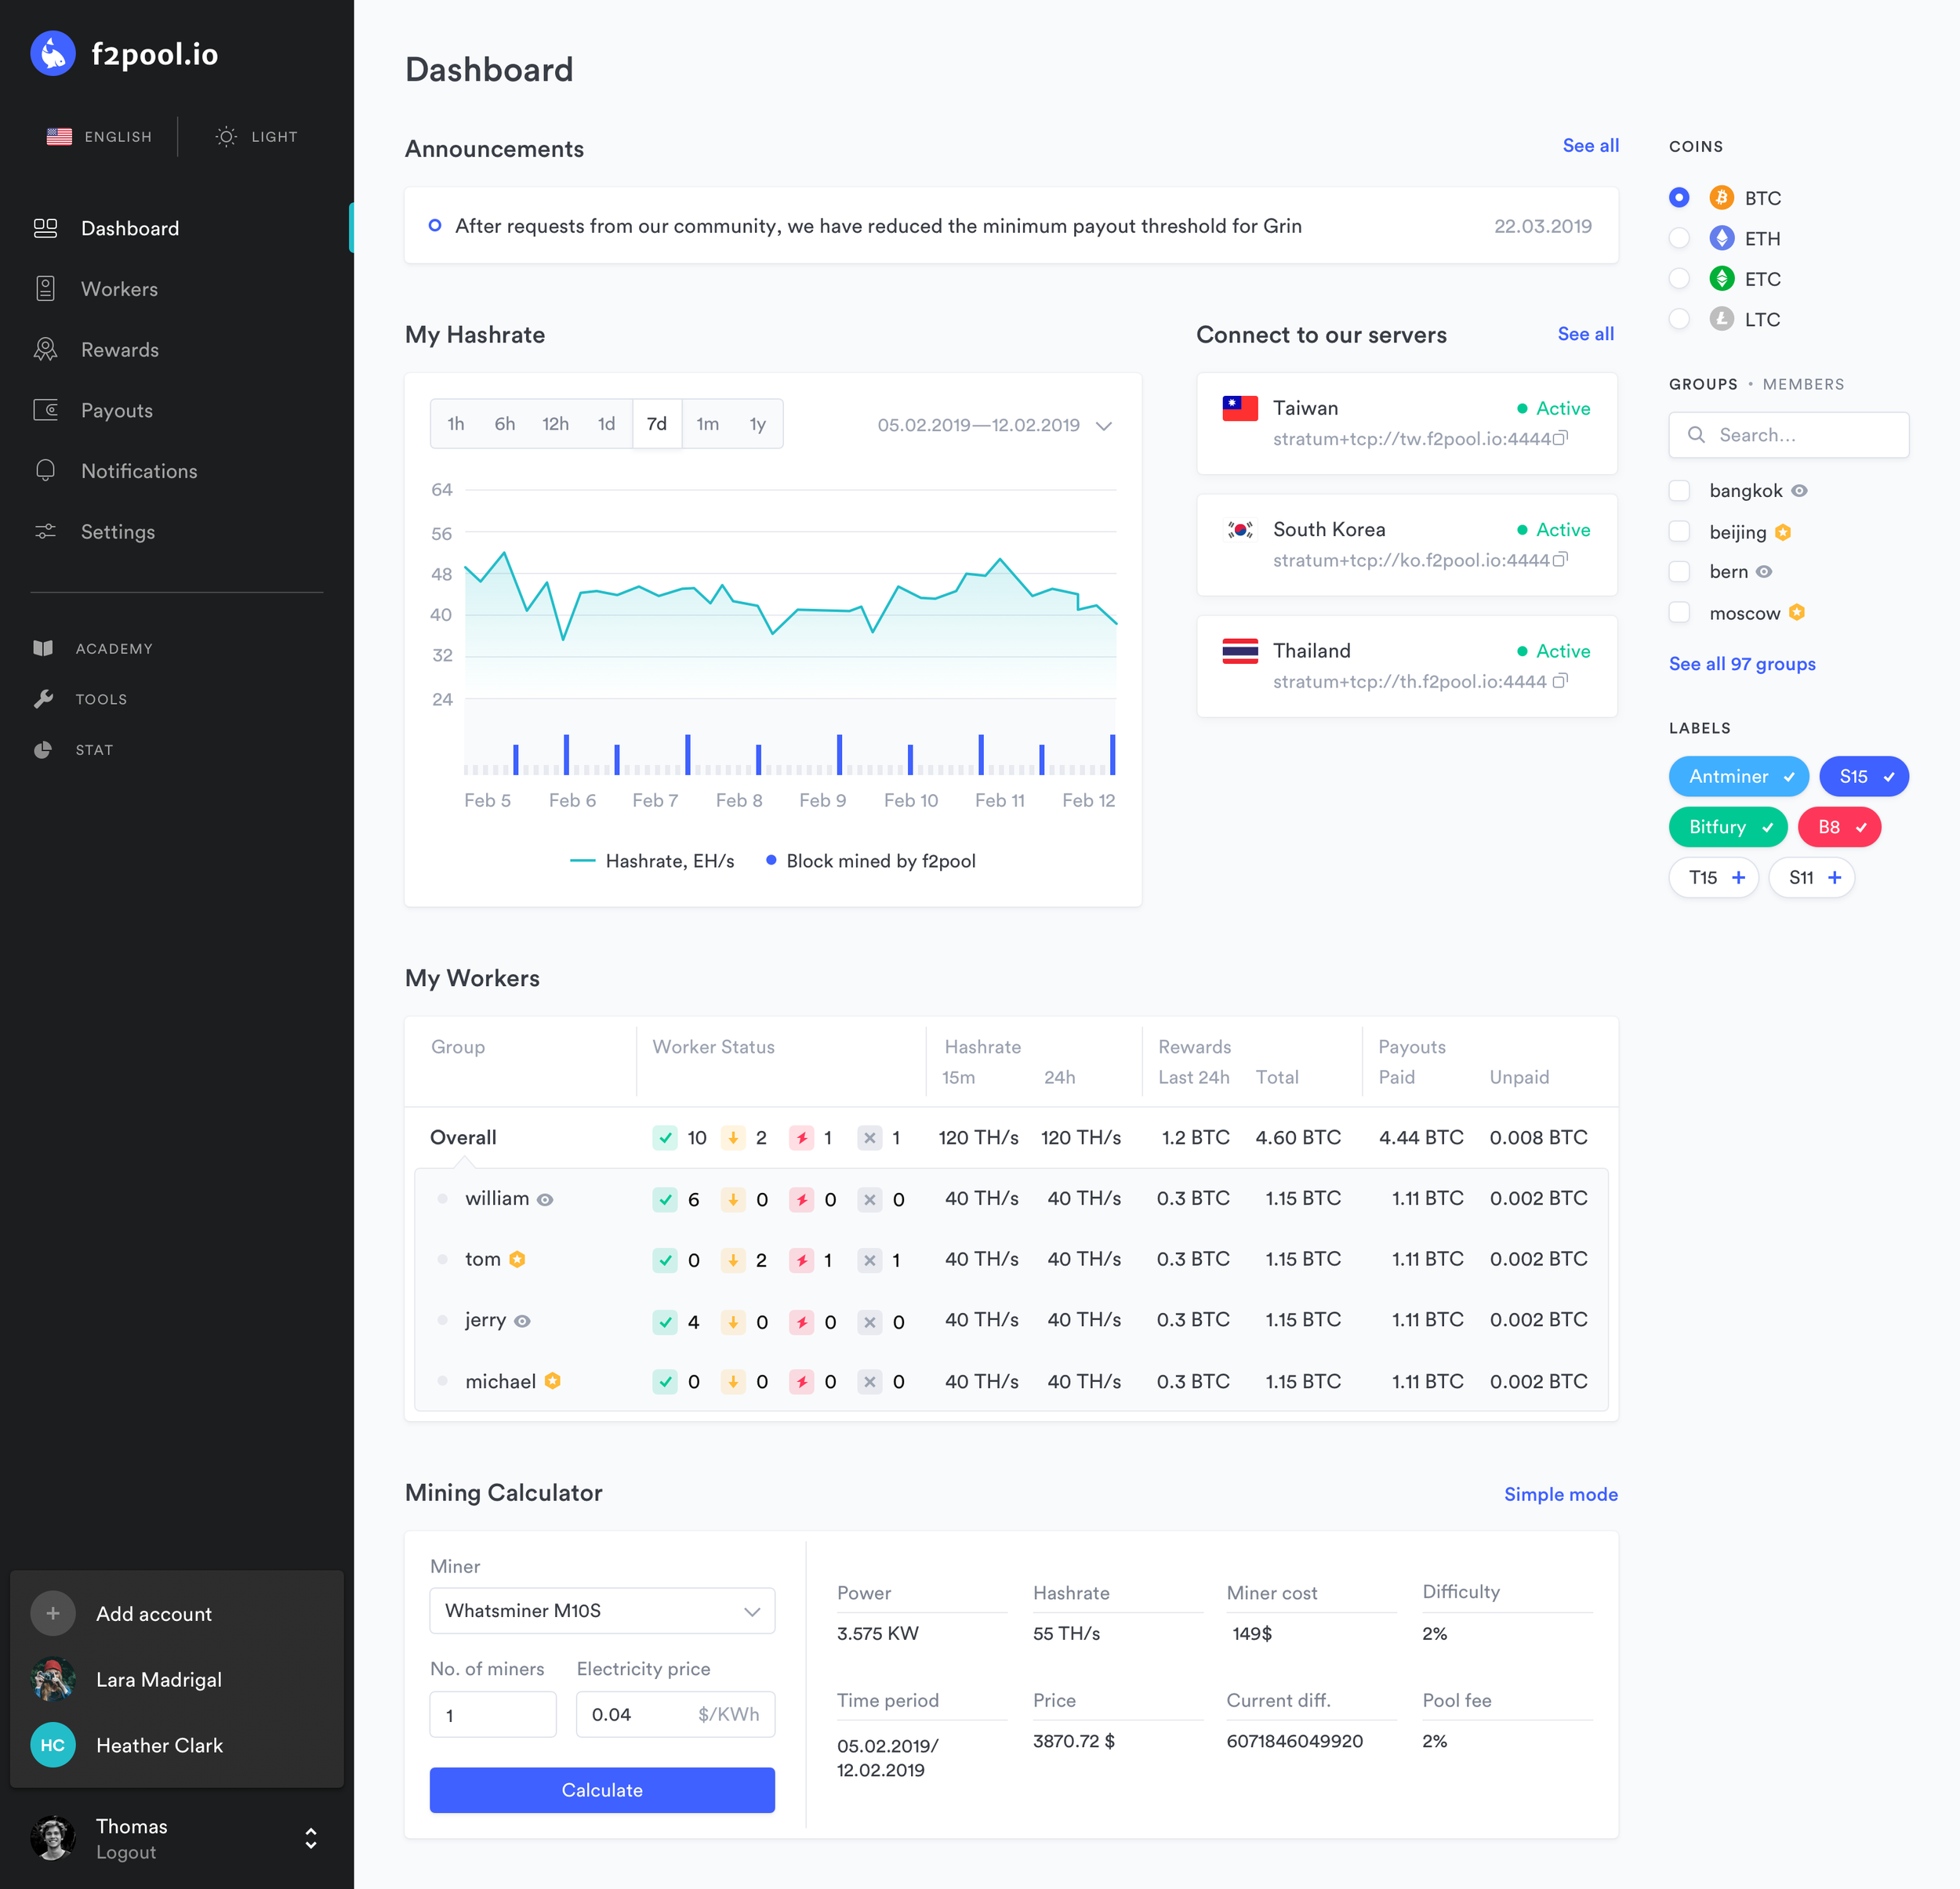Copy the Taiwan stratum server address
This screenshot has height=1889, width=1960.
1563,438
